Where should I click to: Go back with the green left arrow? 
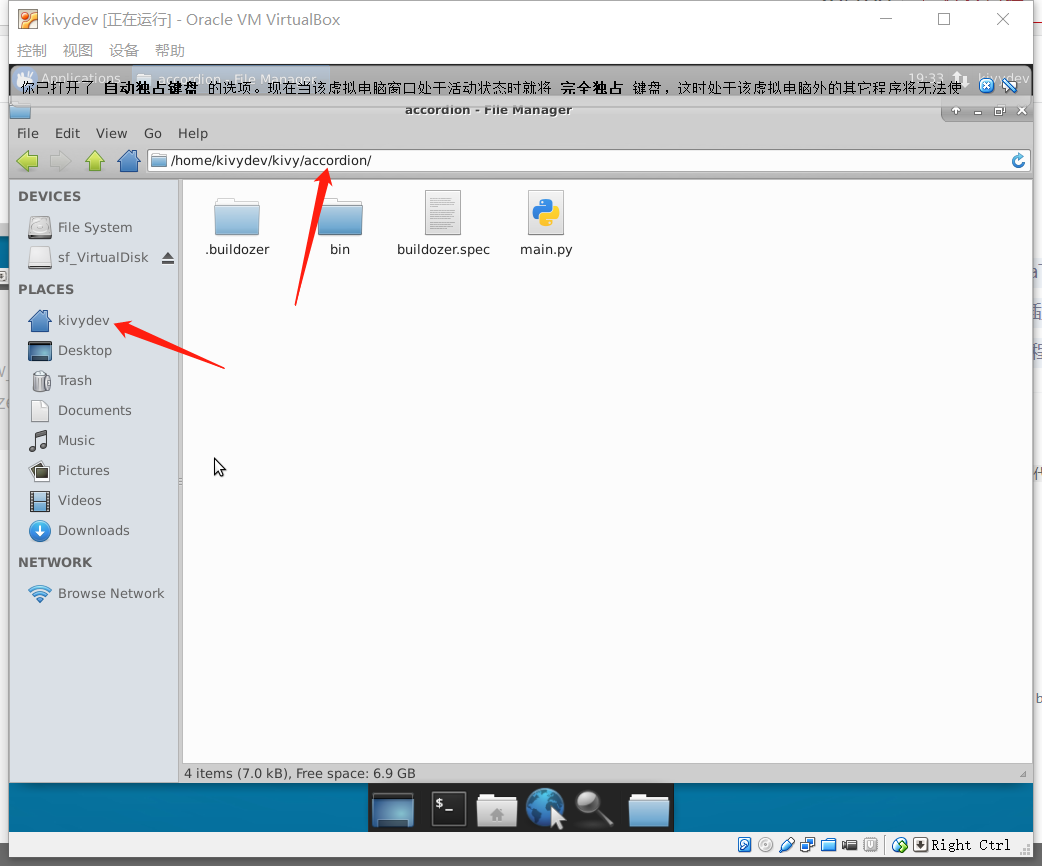coord(27,160)
